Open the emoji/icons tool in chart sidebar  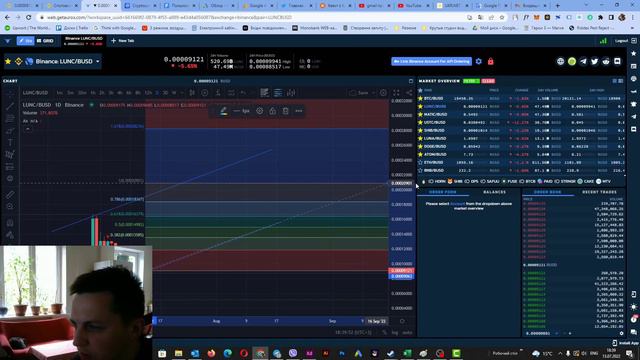pos(10,178)
